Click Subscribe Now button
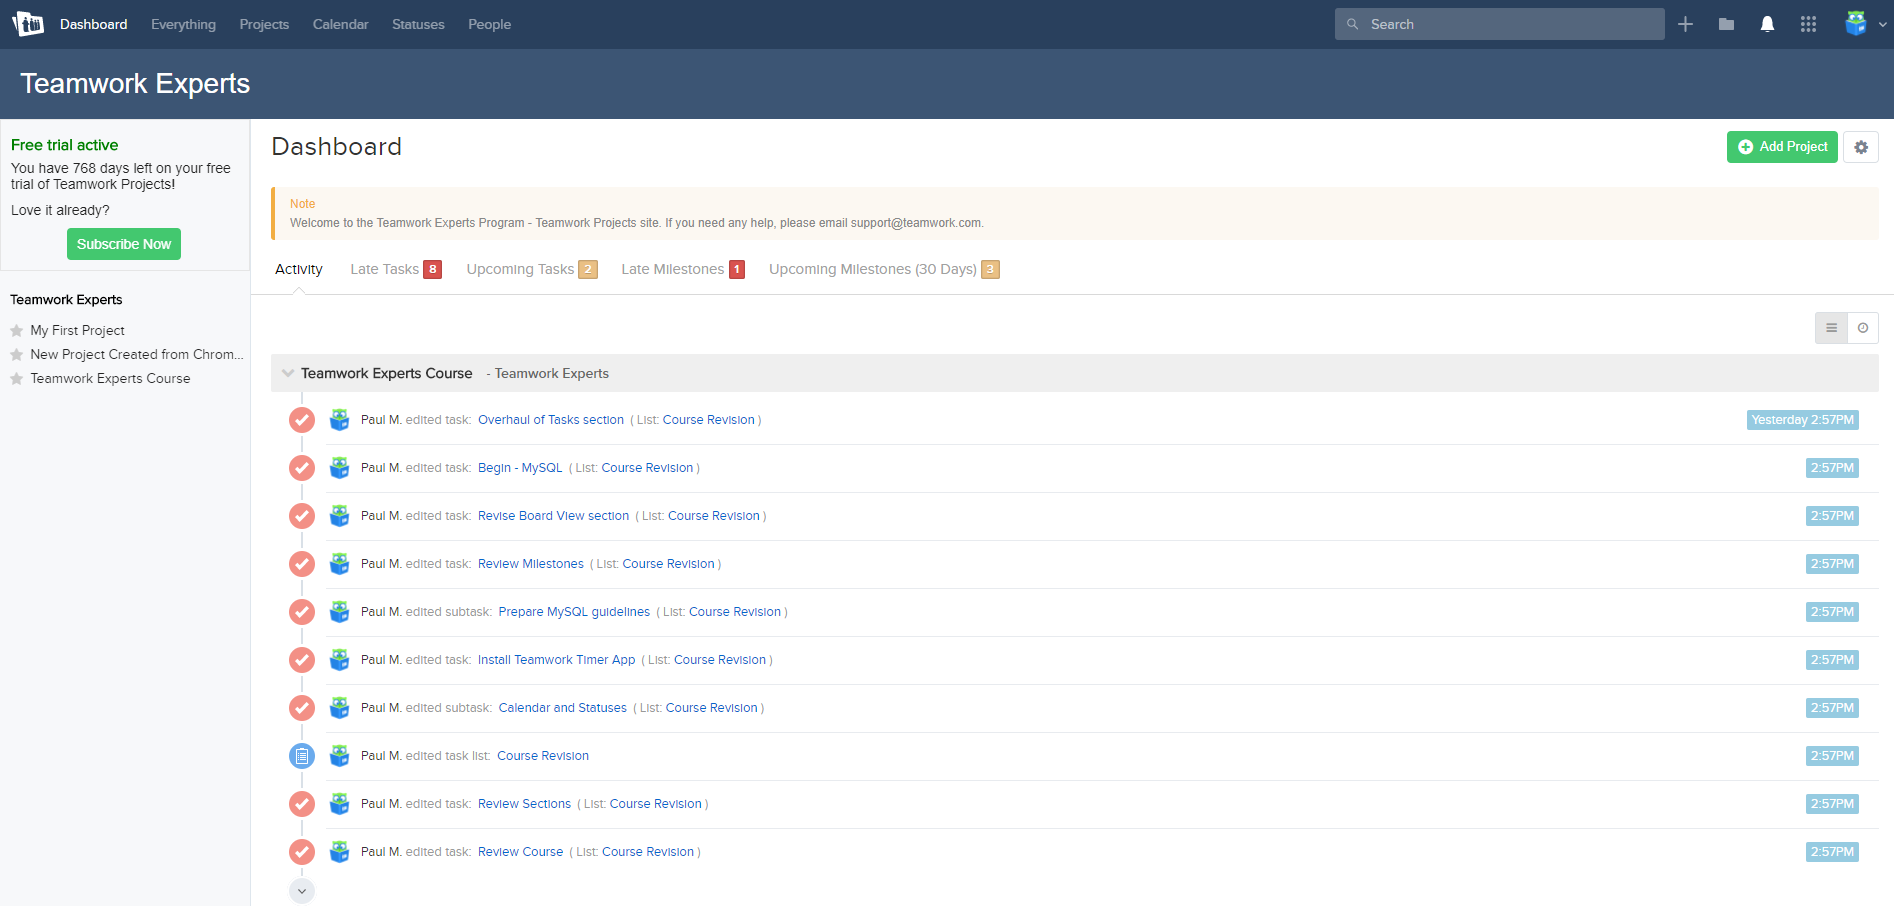 point(124,244)
